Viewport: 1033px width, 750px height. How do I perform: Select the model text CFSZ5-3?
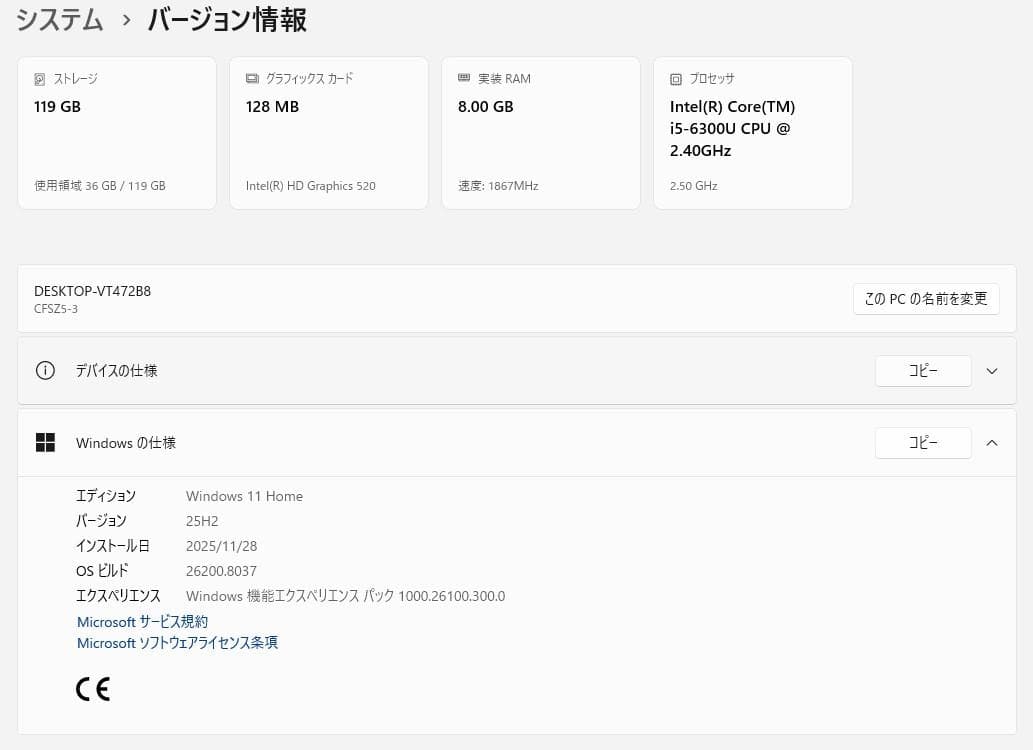coord(56,308)
